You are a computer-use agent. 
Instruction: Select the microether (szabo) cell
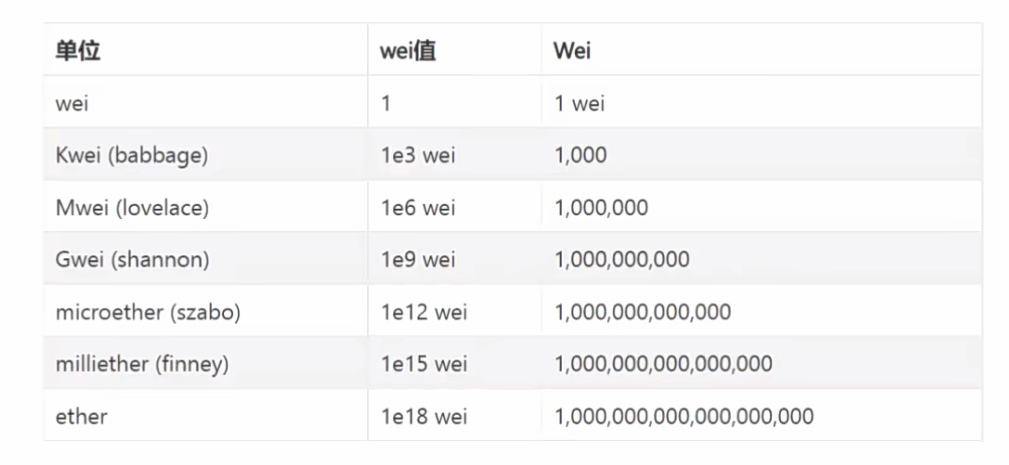(148, 312)
